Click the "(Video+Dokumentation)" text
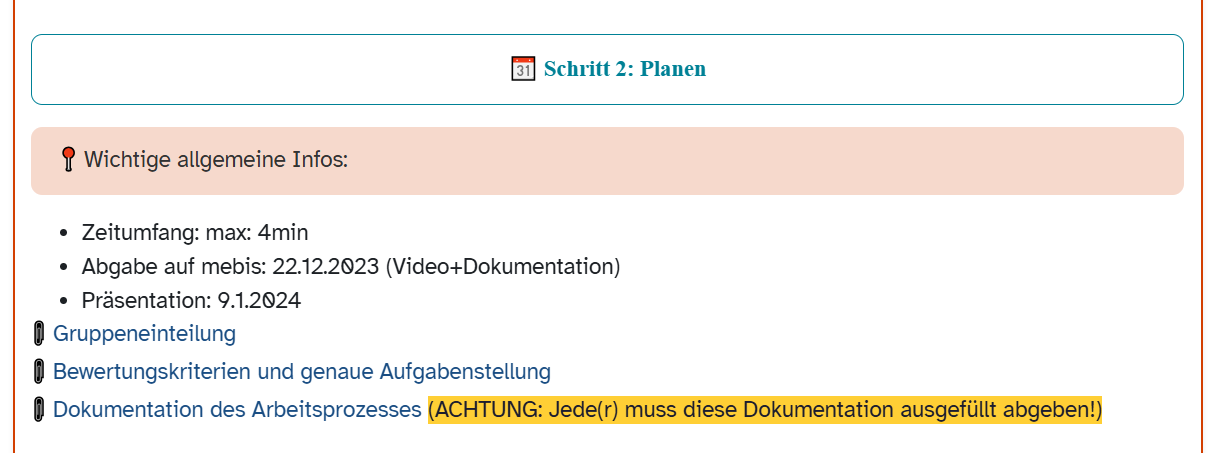Viewport: 1208px width, 453px height. pos(502,267)
